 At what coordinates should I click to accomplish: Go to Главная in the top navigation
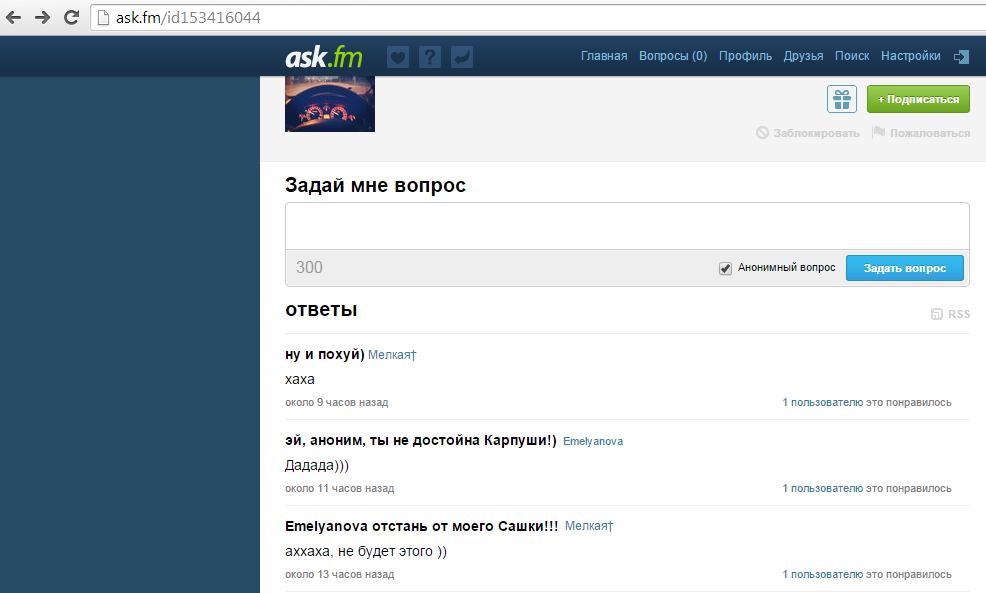pyautogui.click(x=604, y=56)
